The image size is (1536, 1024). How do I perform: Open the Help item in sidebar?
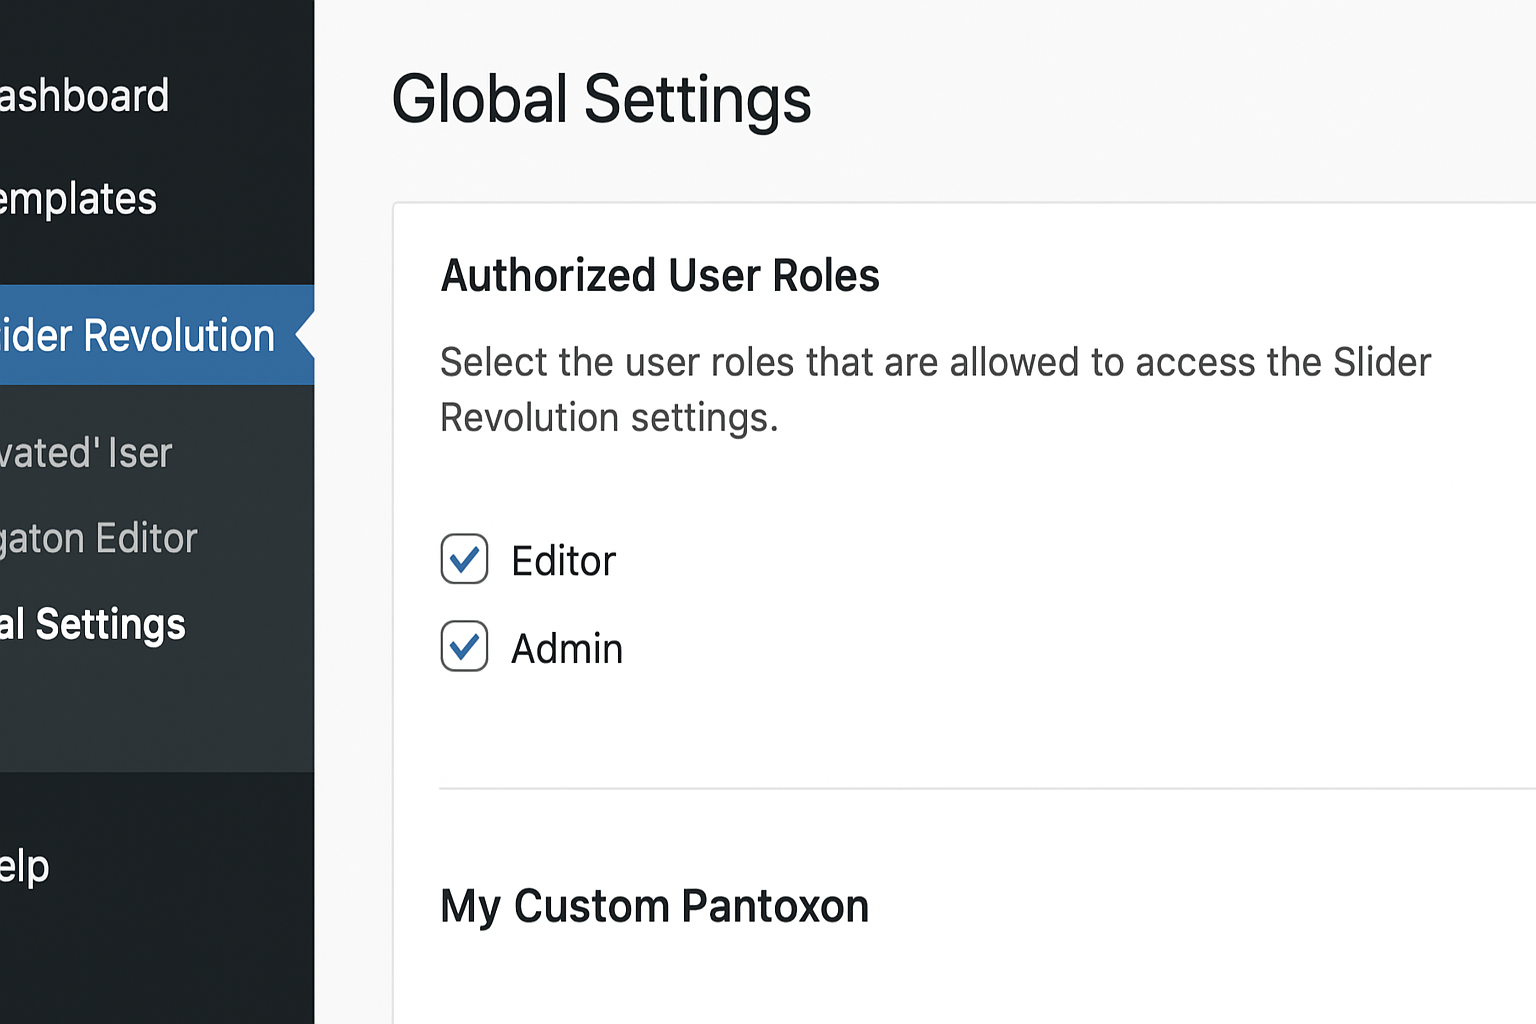(x=25, y=866)
